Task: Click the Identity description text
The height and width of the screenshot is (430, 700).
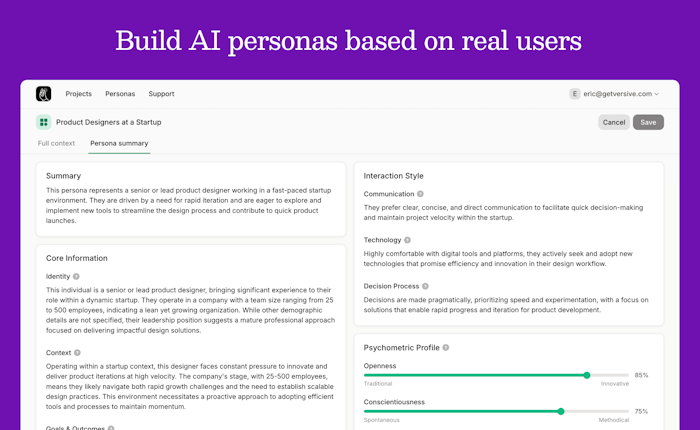Action: [x=190, y=310]
